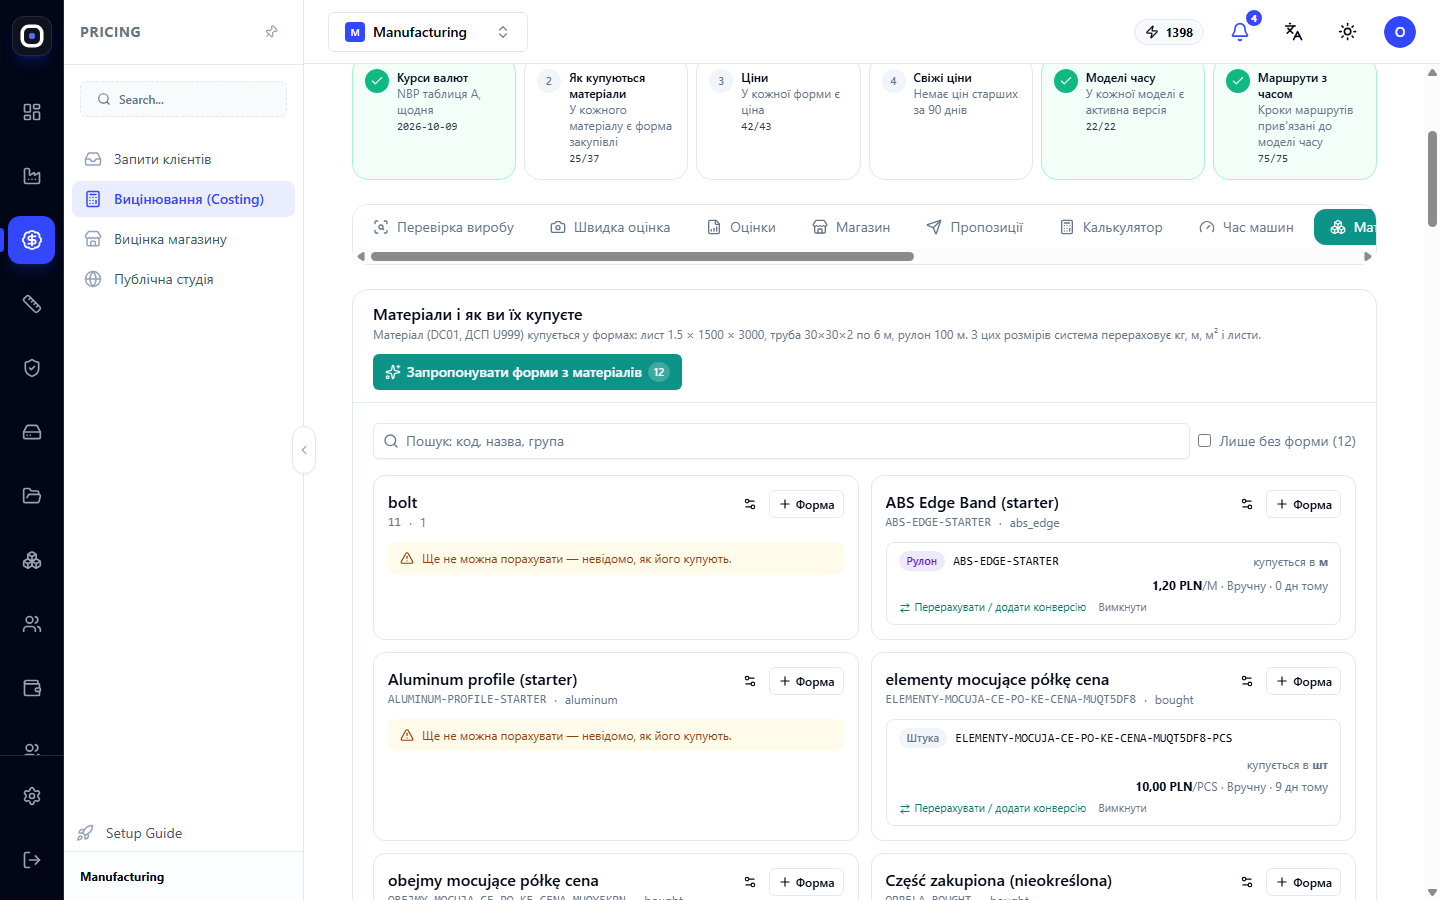Switch to the Швидка оцінка tab
The height and width of the screenshot is (900, 1440).
tap(610, 227)
